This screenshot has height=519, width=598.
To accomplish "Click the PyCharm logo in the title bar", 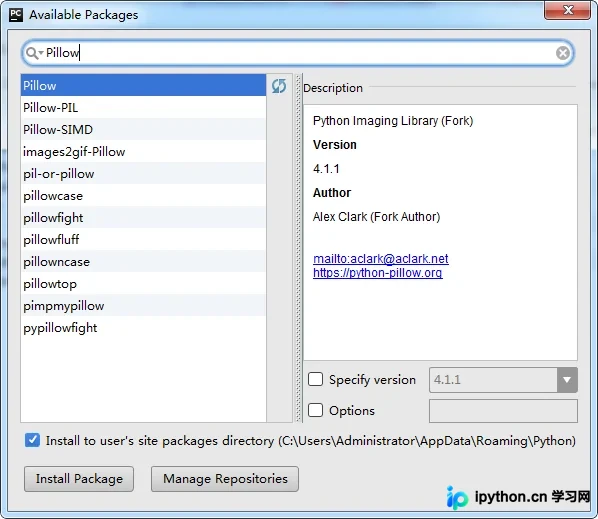I will [x=16, y=15].
